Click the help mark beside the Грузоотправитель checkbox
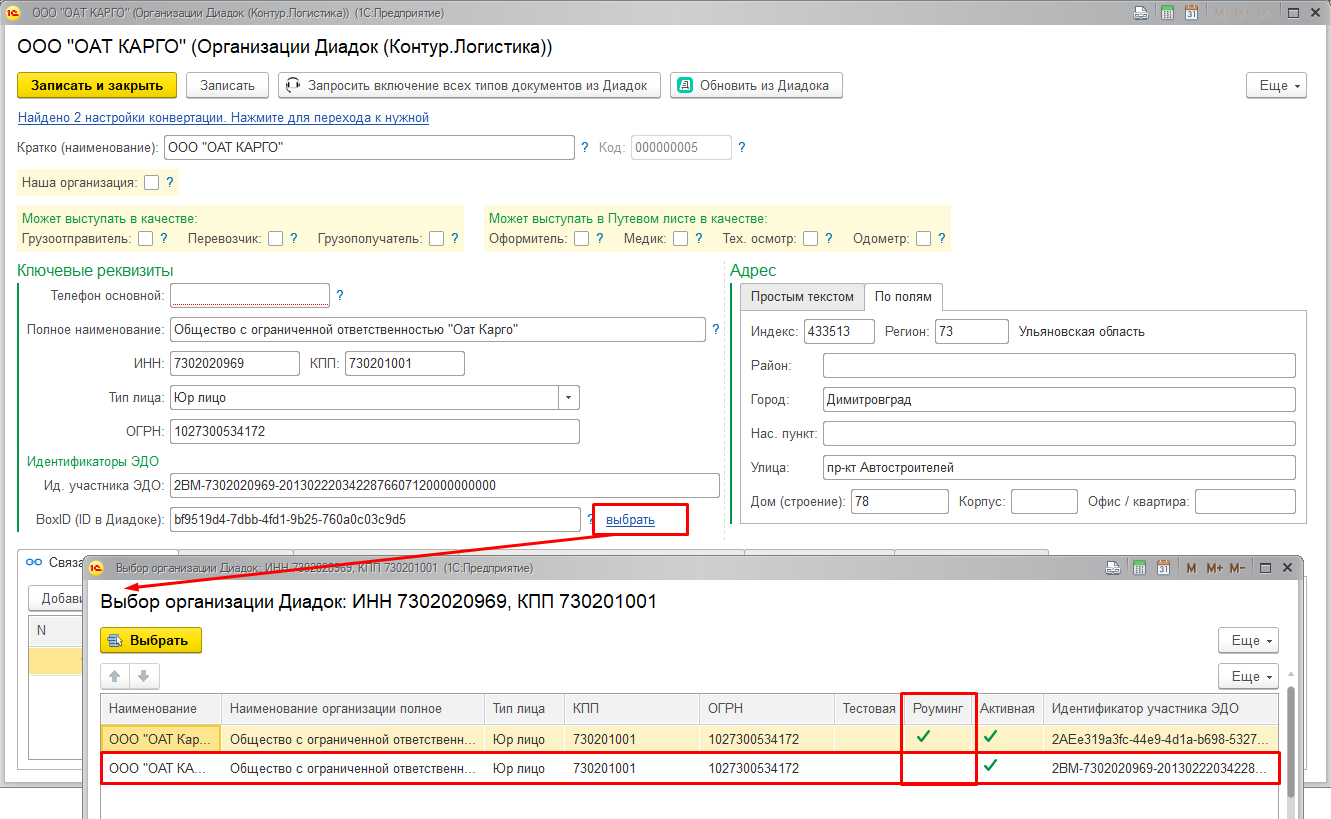 [x=164, y=238]
